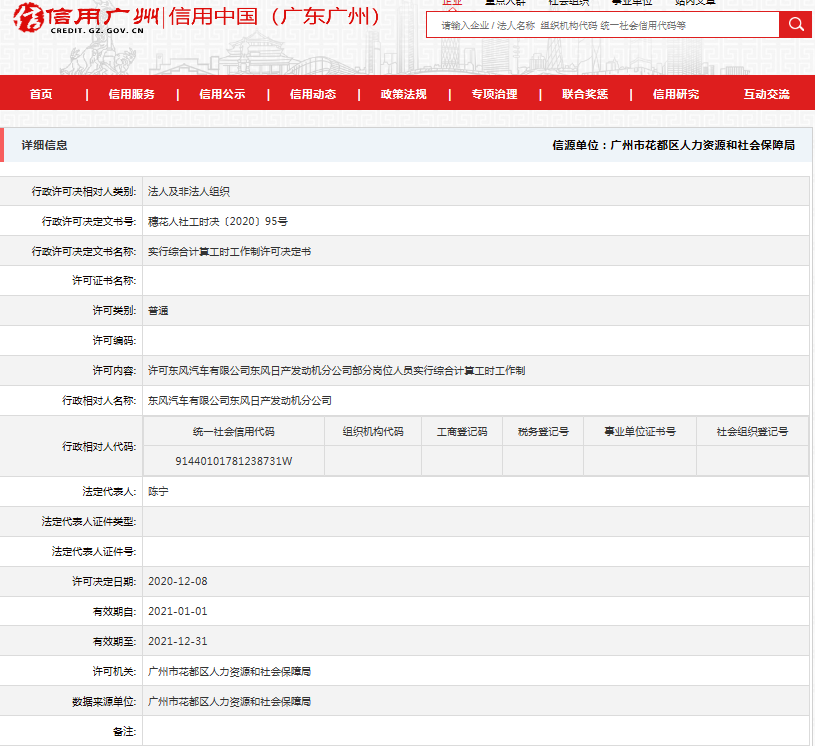The image size is (815, 746).
Task: Select the company name in 行政相对人名称 row
Action: 240,401
